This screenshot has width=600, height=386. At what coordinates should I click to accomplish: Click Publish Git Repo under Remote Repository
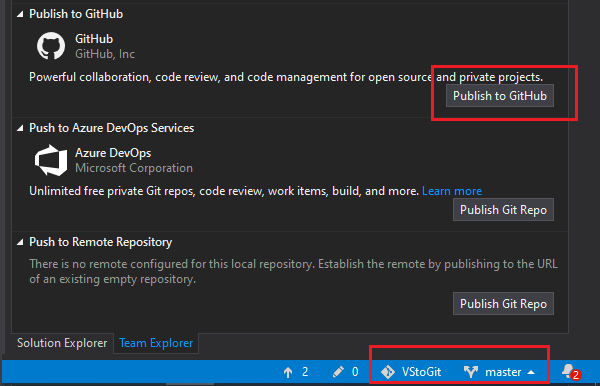tap(503, 304)
